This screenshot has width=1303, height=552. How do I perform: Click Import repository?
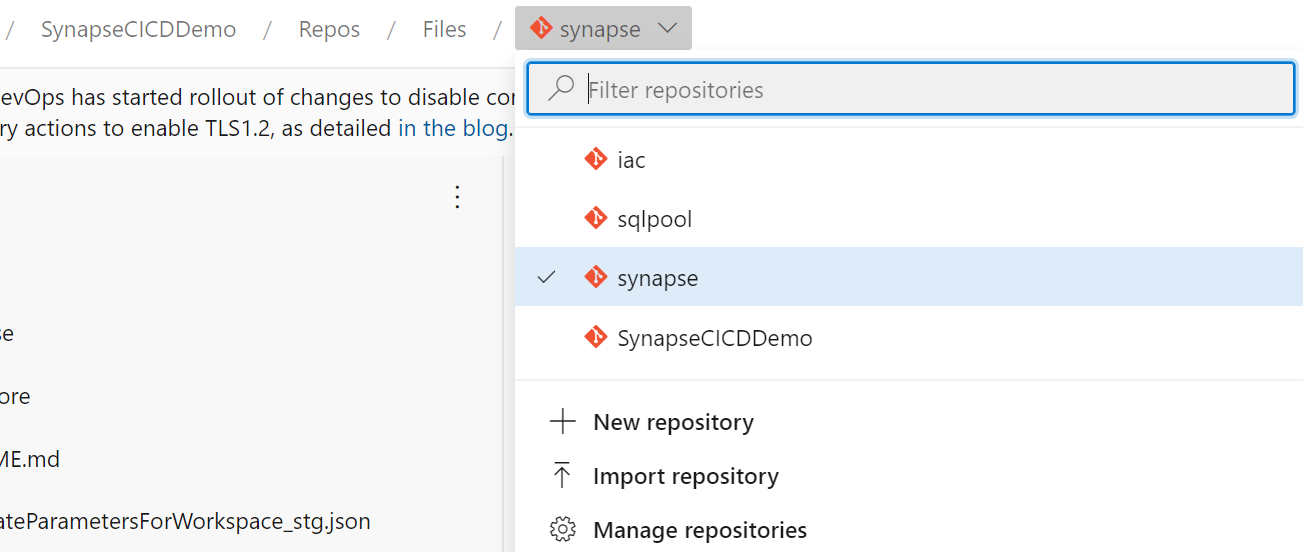tap(685, 476)
